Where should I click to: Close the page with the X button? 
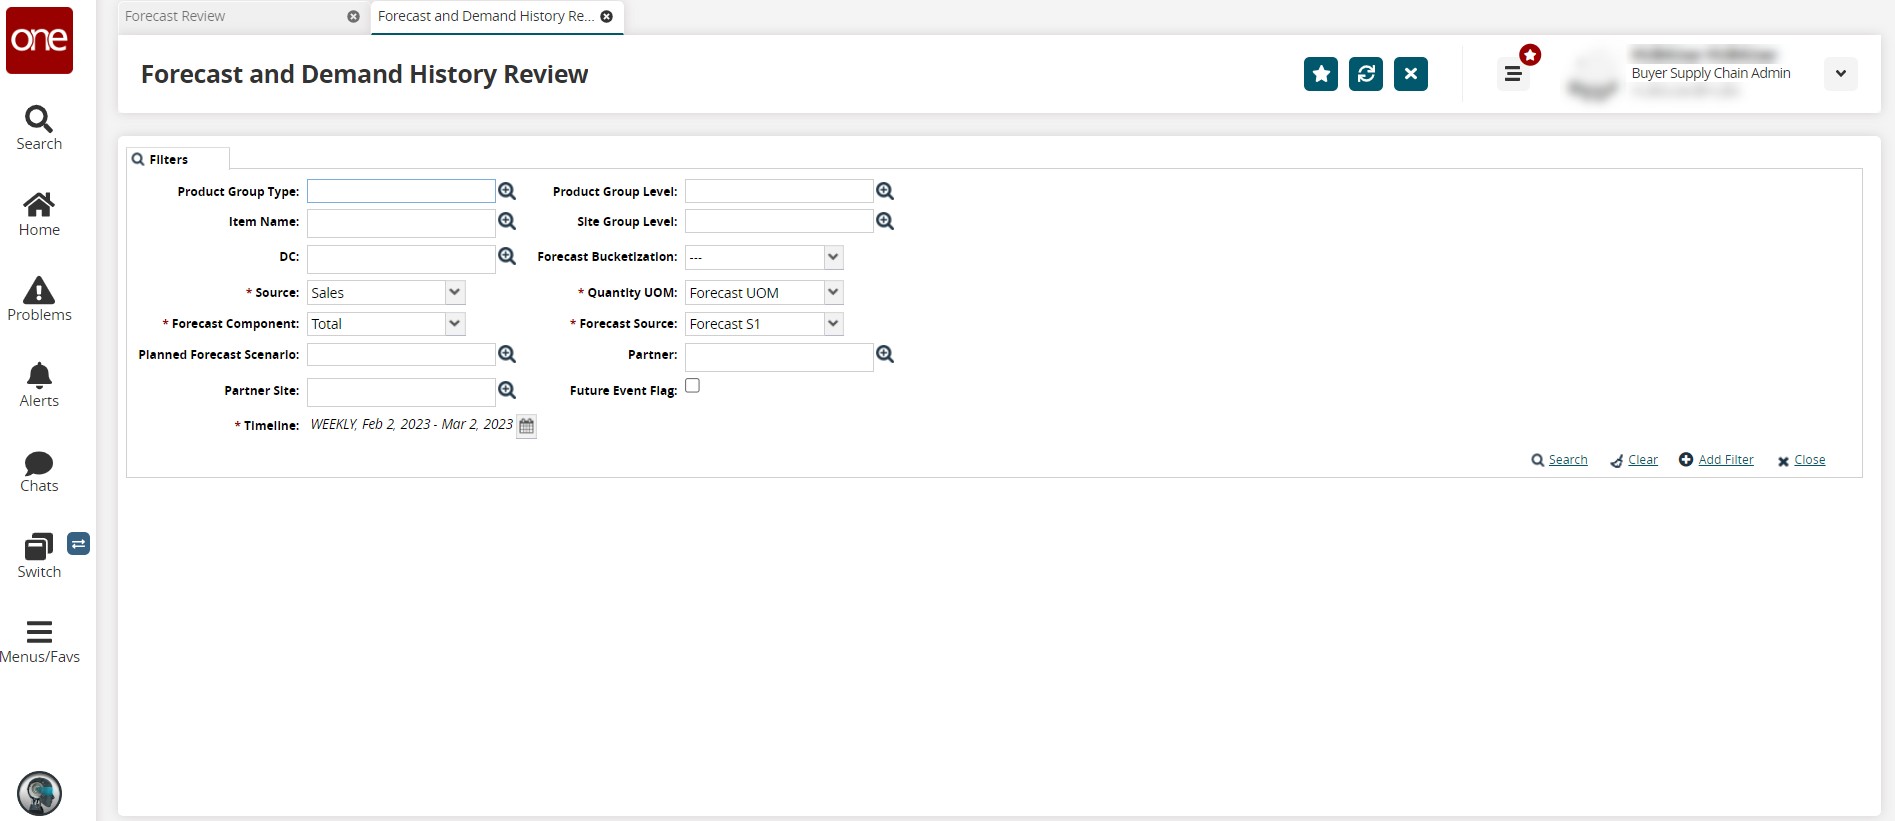(x=1411, y=74)
